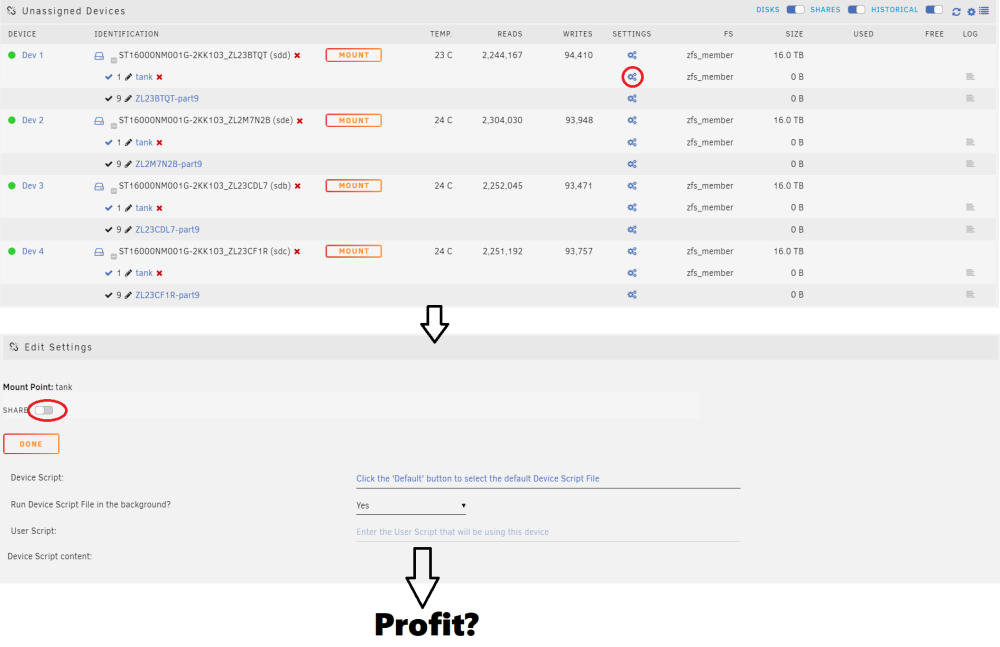The height and width of the screenshot is (647, 1000).
Task: Click the User Script input field
Action: (x=548, y=532)
